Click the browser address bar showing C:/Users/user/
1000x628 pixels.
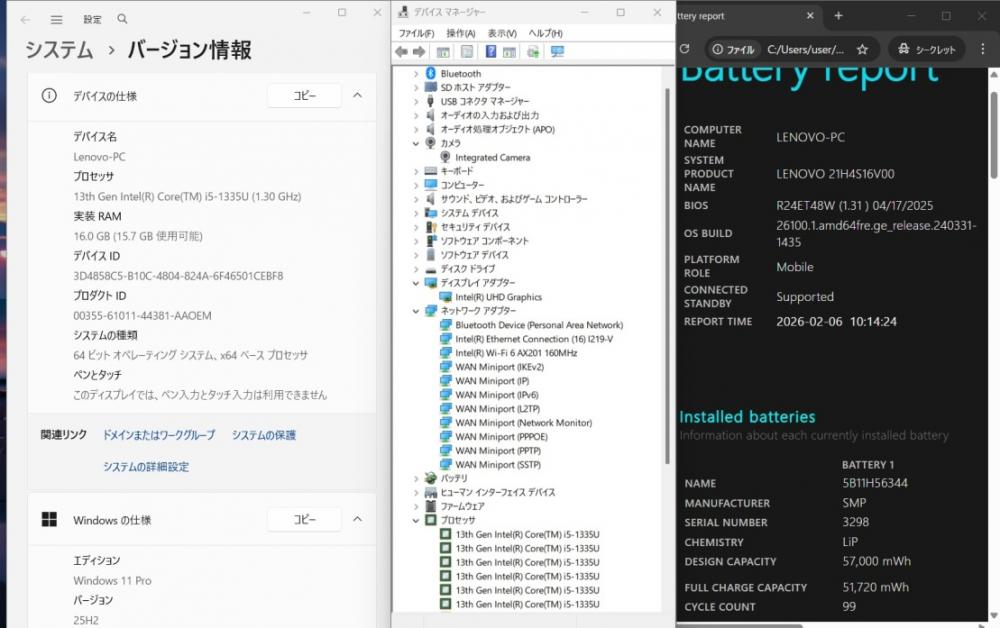pos(805,50)
